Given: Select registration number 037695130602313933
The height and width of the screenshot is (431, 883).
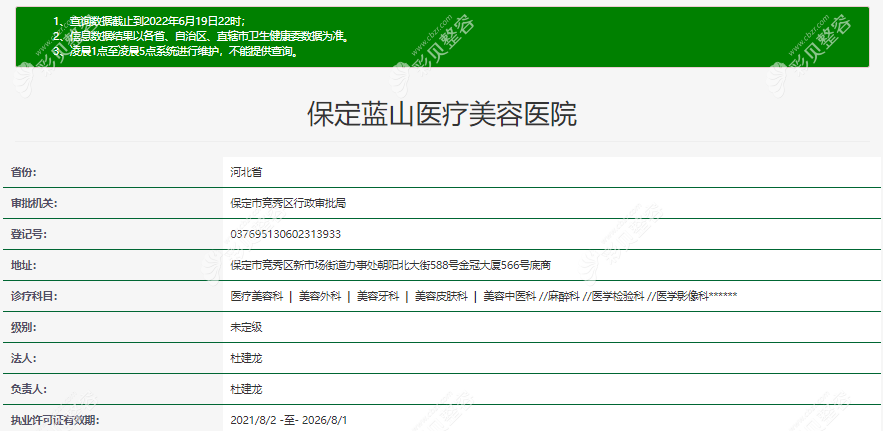Looking at the screenshot, I should pos(286,234).
